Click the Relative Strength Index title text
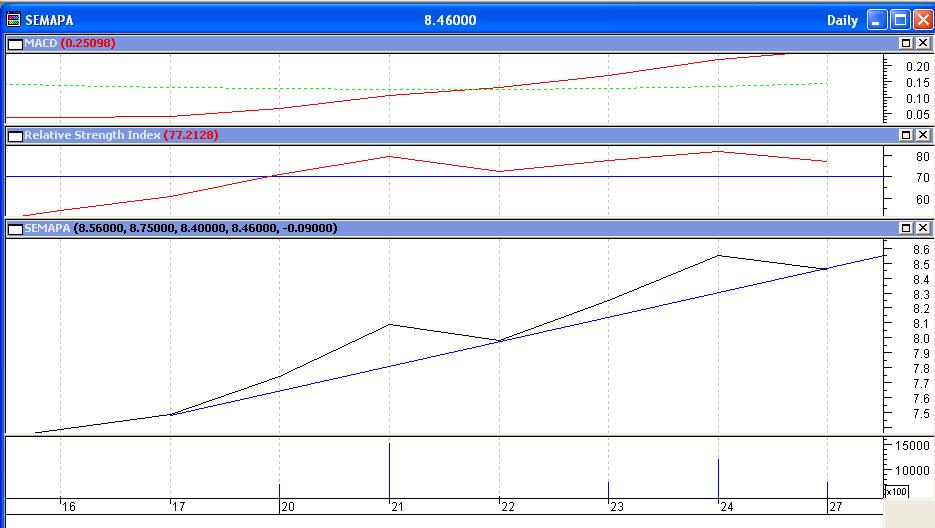Screen dimensions: 935x528 pyautogui.click(x=92, y=135)
